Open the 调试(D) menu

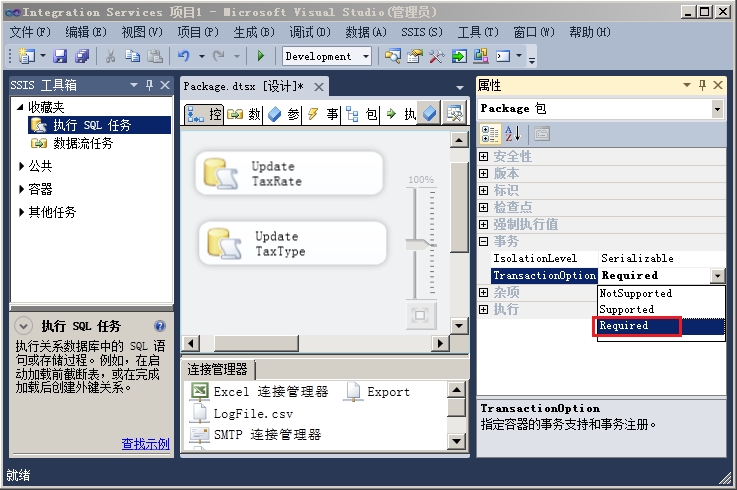point(310,32)
